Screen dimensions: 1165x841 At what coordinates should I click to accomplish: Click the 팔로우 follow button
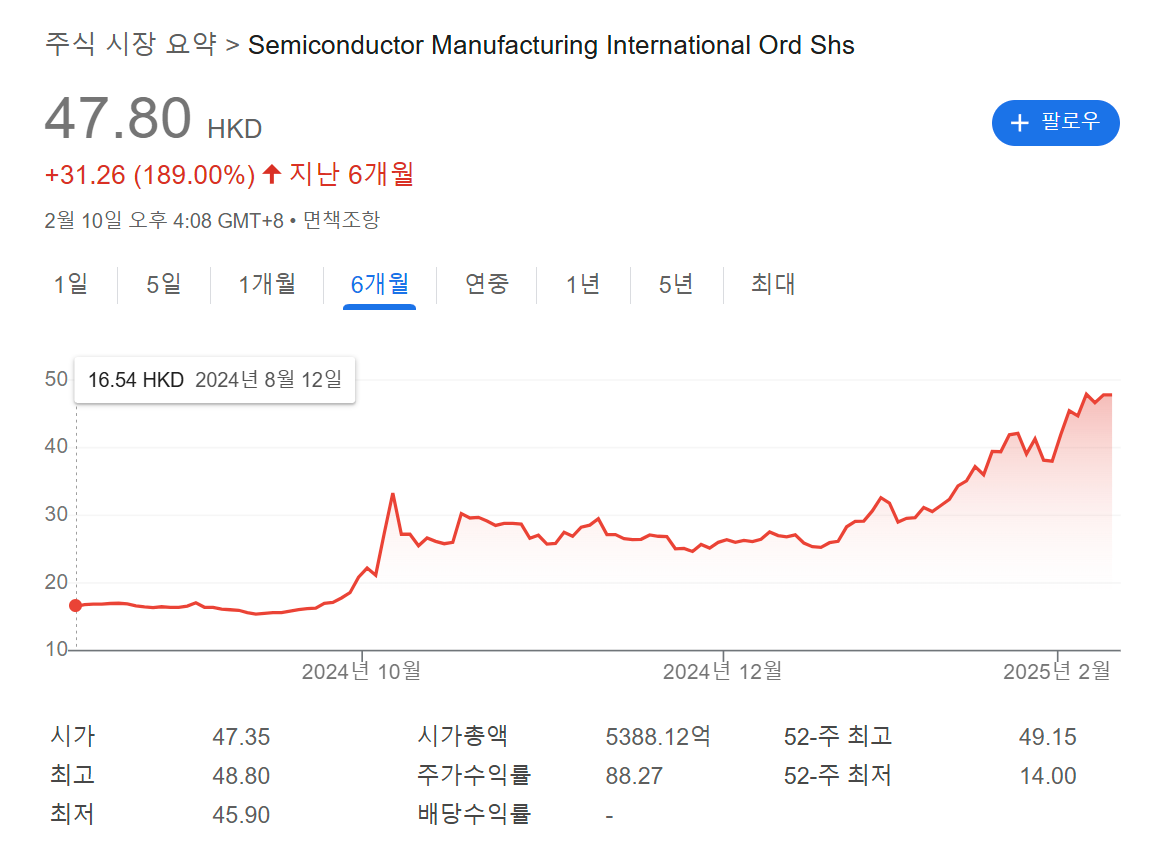point(1055,123)
